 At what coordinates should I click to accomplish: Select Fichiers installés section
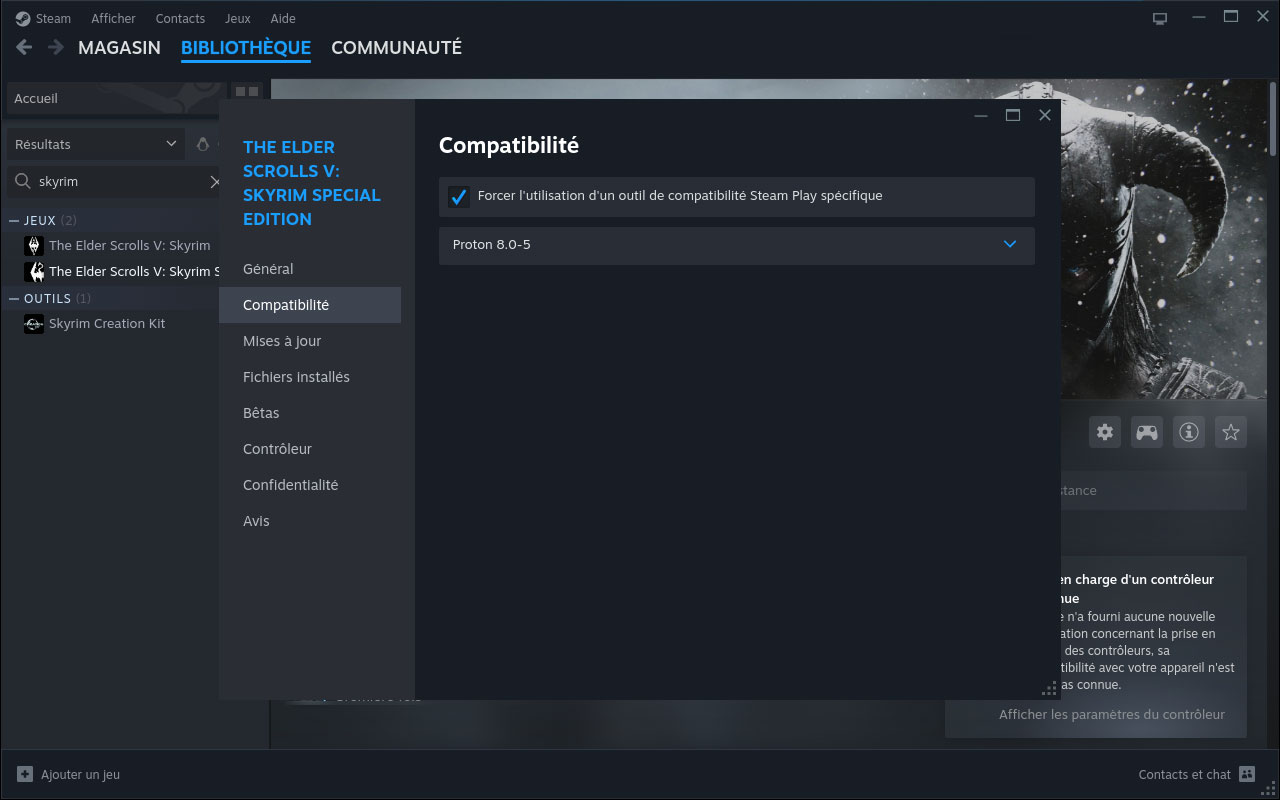(x=310, y=377)
